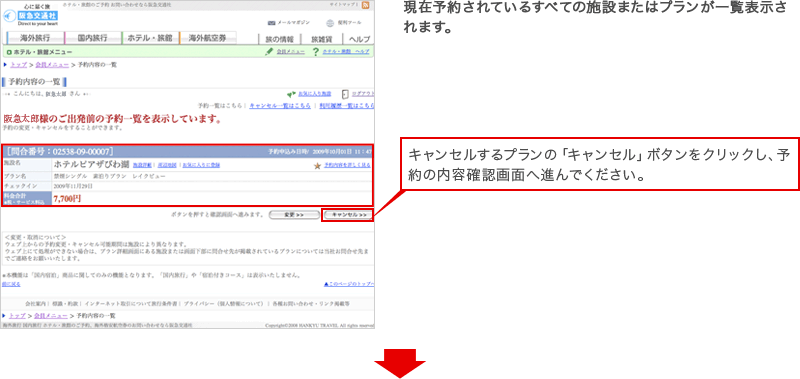The width and height of the screenshot is (800, 379).
Task: Open the 標識・約款 footer link
Action: tap(64, 304)
